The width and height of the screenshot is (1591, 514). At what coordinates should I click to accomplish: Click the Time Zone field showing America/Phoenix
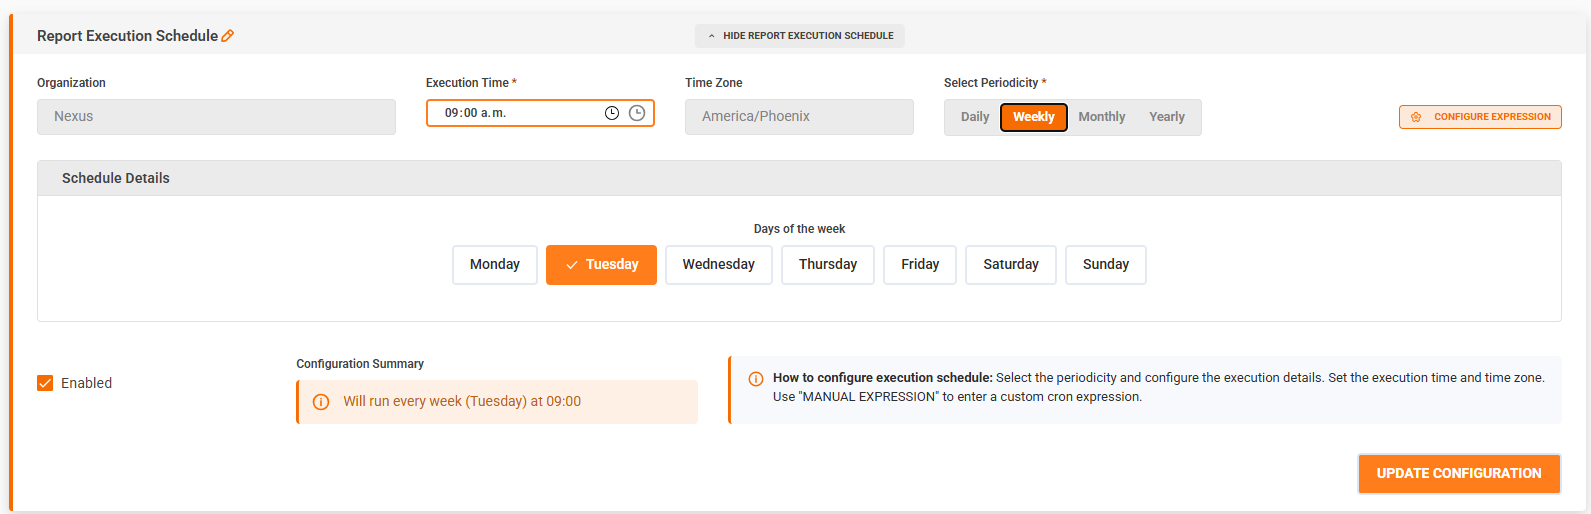point(798,117)
